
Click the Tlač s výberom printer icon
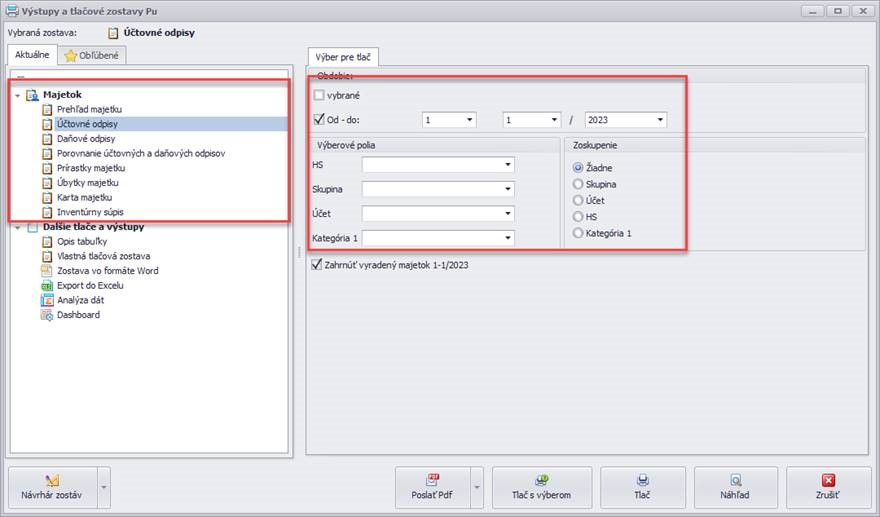(541, 480)
